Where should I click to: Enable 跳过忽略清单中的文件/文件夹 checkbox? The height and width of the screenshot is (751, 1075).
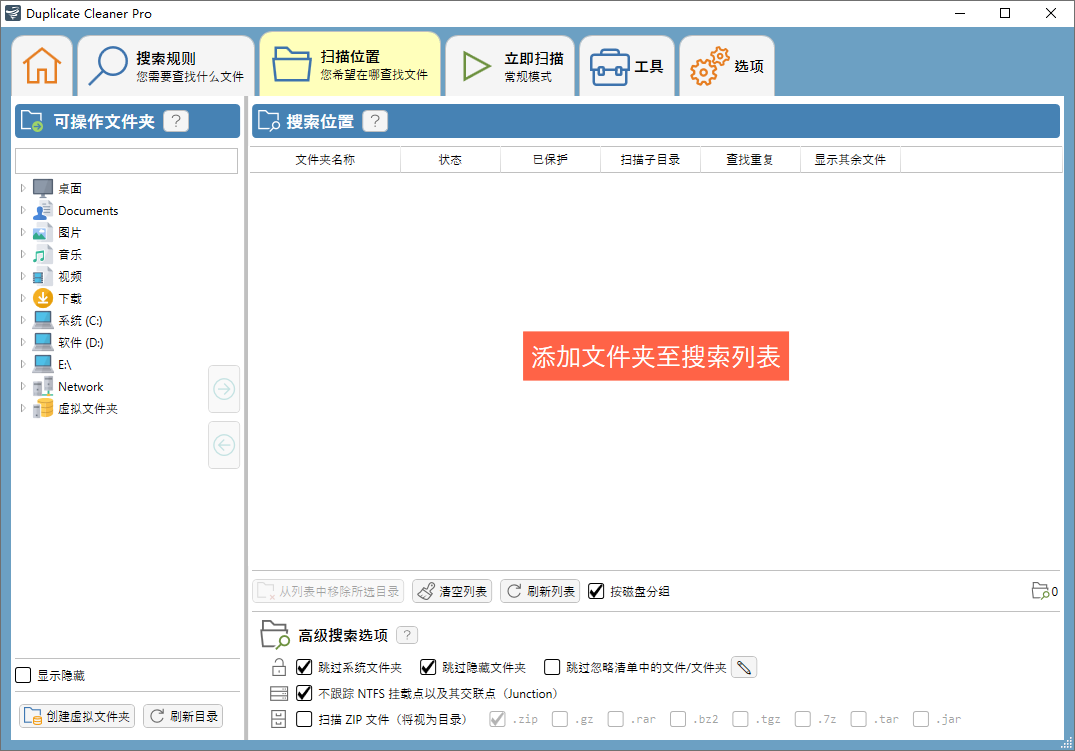(x=552, y=667)
